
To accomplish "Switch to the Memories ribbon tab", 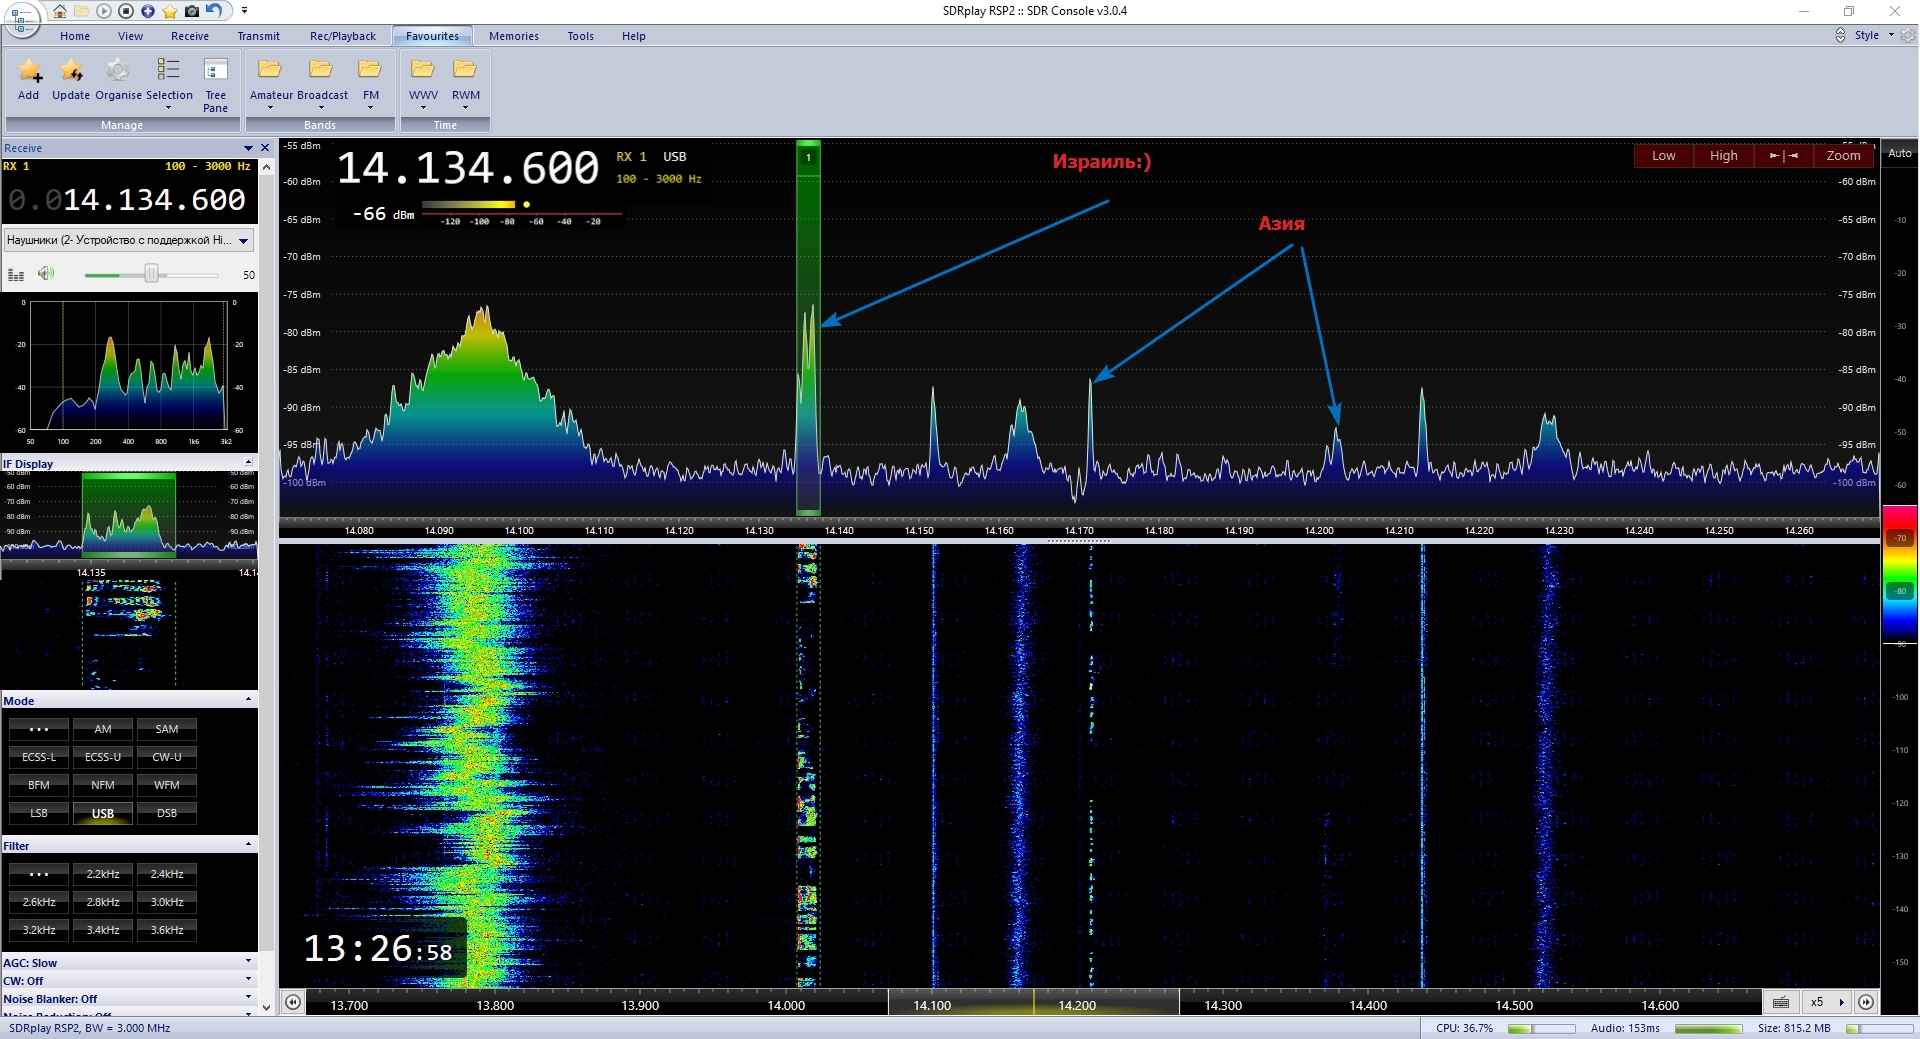I will [x=514, y=36].
